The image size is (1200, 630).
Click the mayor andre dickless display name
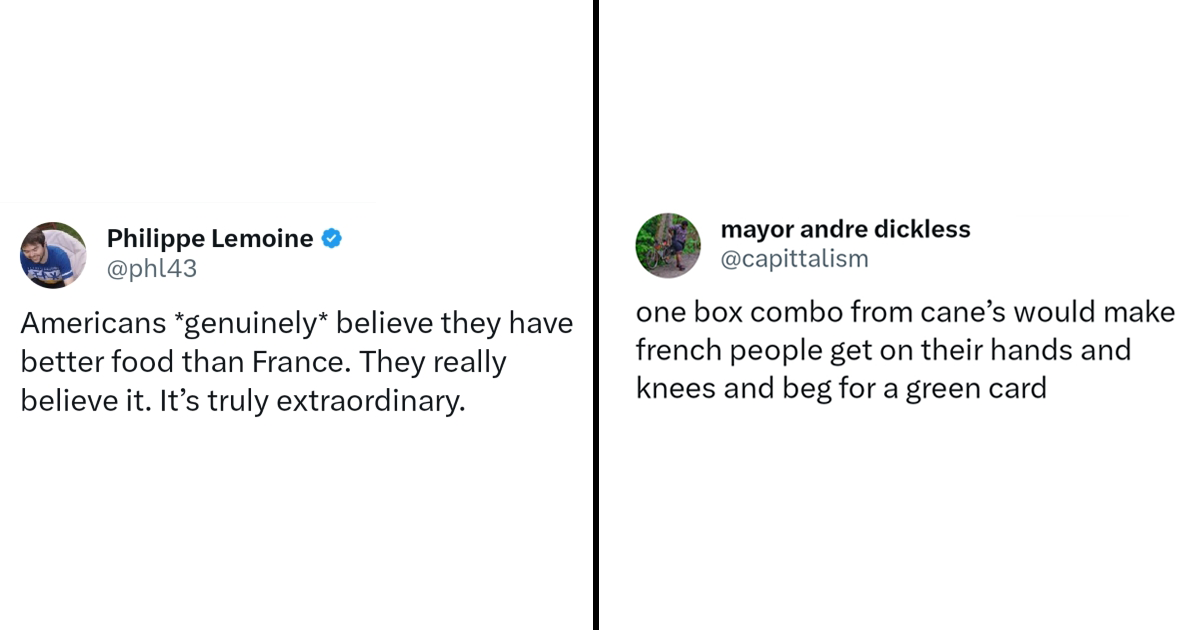pos(845,229)
